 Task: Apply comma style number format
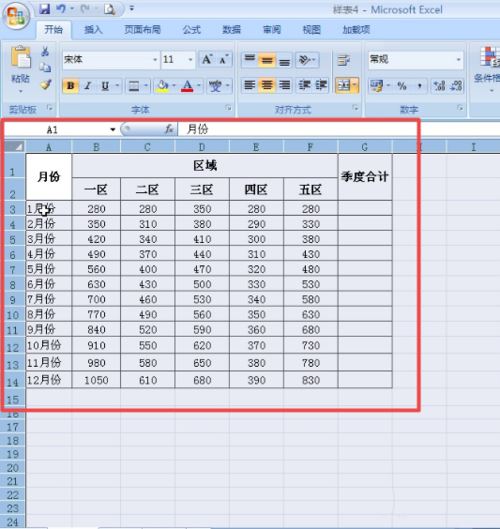coord(419,86)
